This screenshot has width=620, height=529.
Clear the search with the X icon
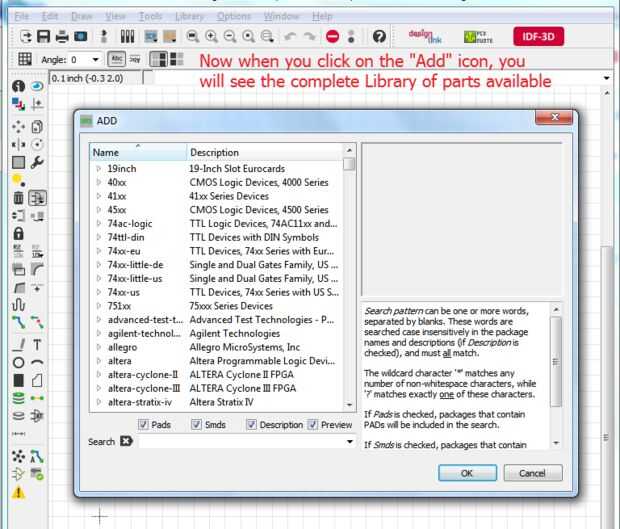point(126,441)
